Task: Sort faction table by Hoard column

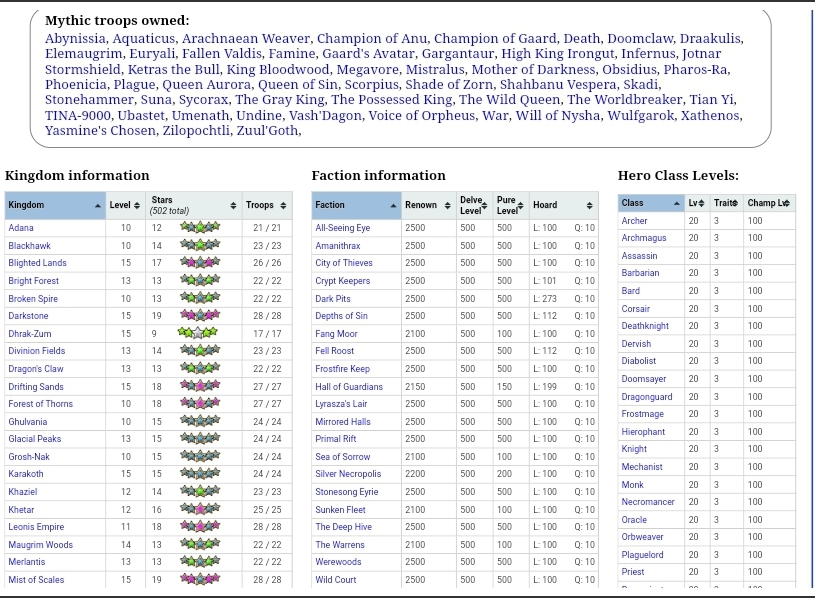Action: [563, 205]
